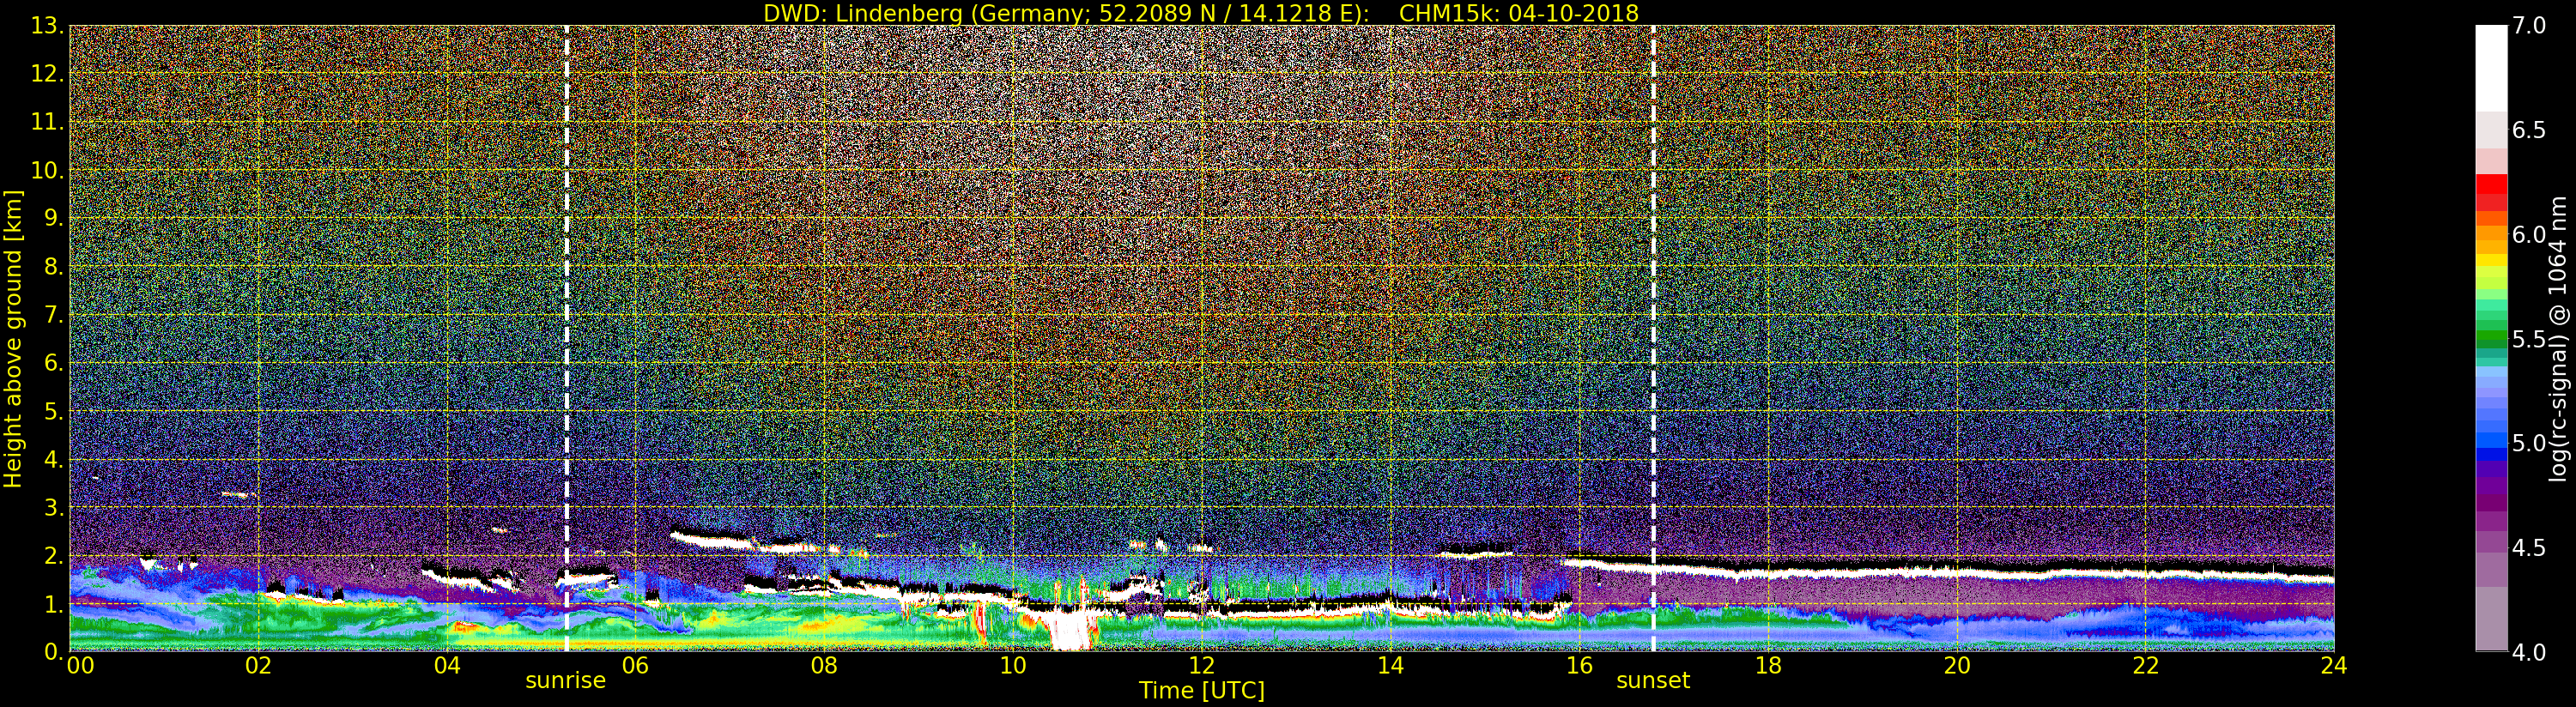This screenshot has width=2576, height=707.
Task: Click the y-axis tick label '10.'
Action: 47,170
